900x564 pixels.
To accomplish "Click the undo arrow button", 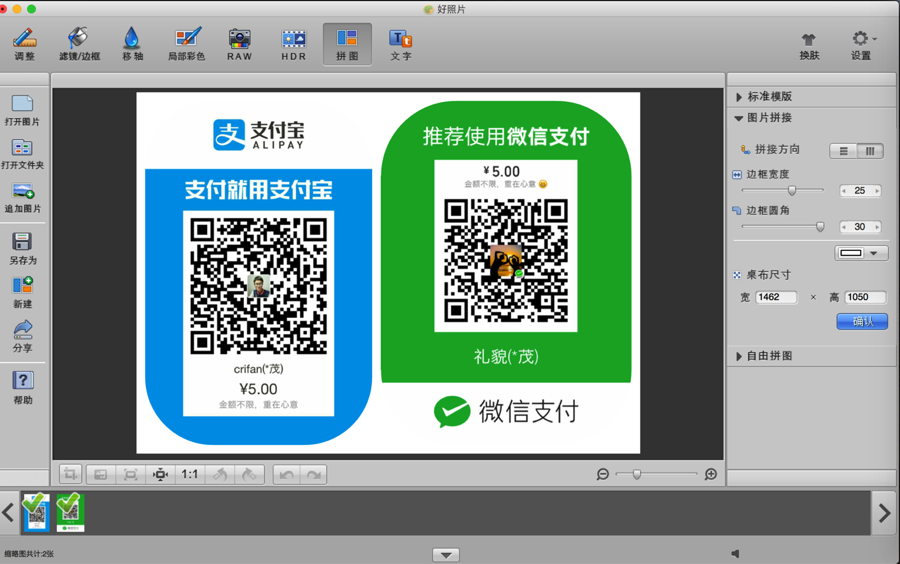I will coord(286,474).
